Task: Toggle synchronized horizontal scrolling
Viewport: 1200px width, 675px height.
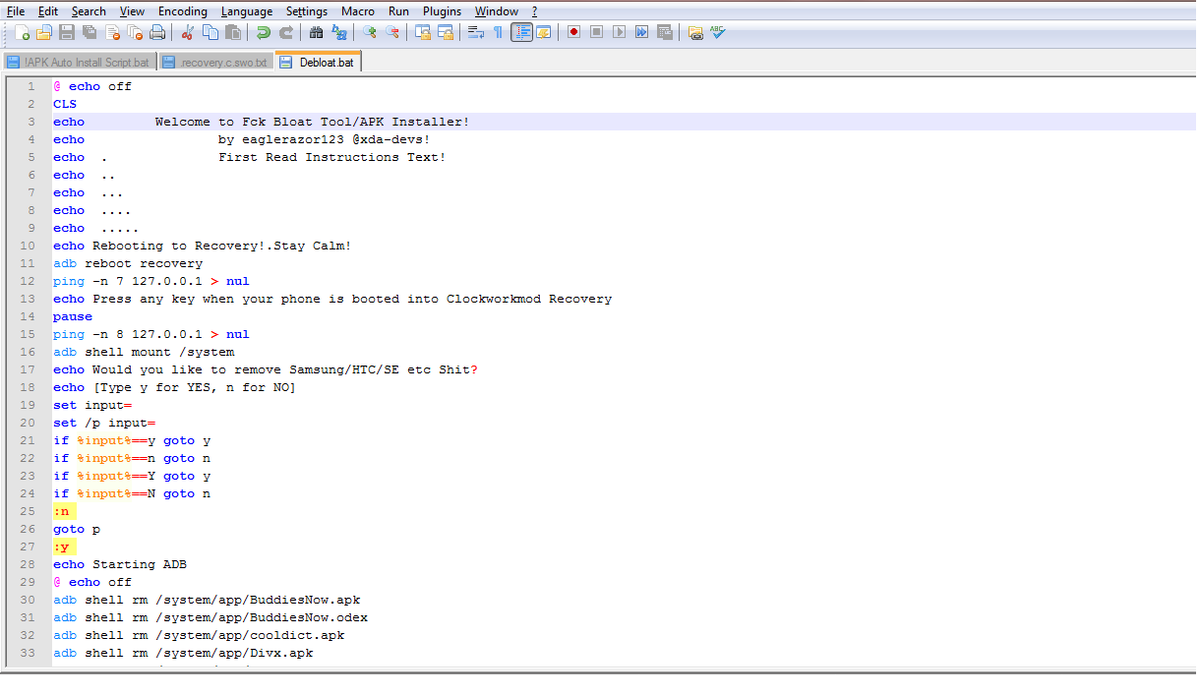Action: [445, 32]
